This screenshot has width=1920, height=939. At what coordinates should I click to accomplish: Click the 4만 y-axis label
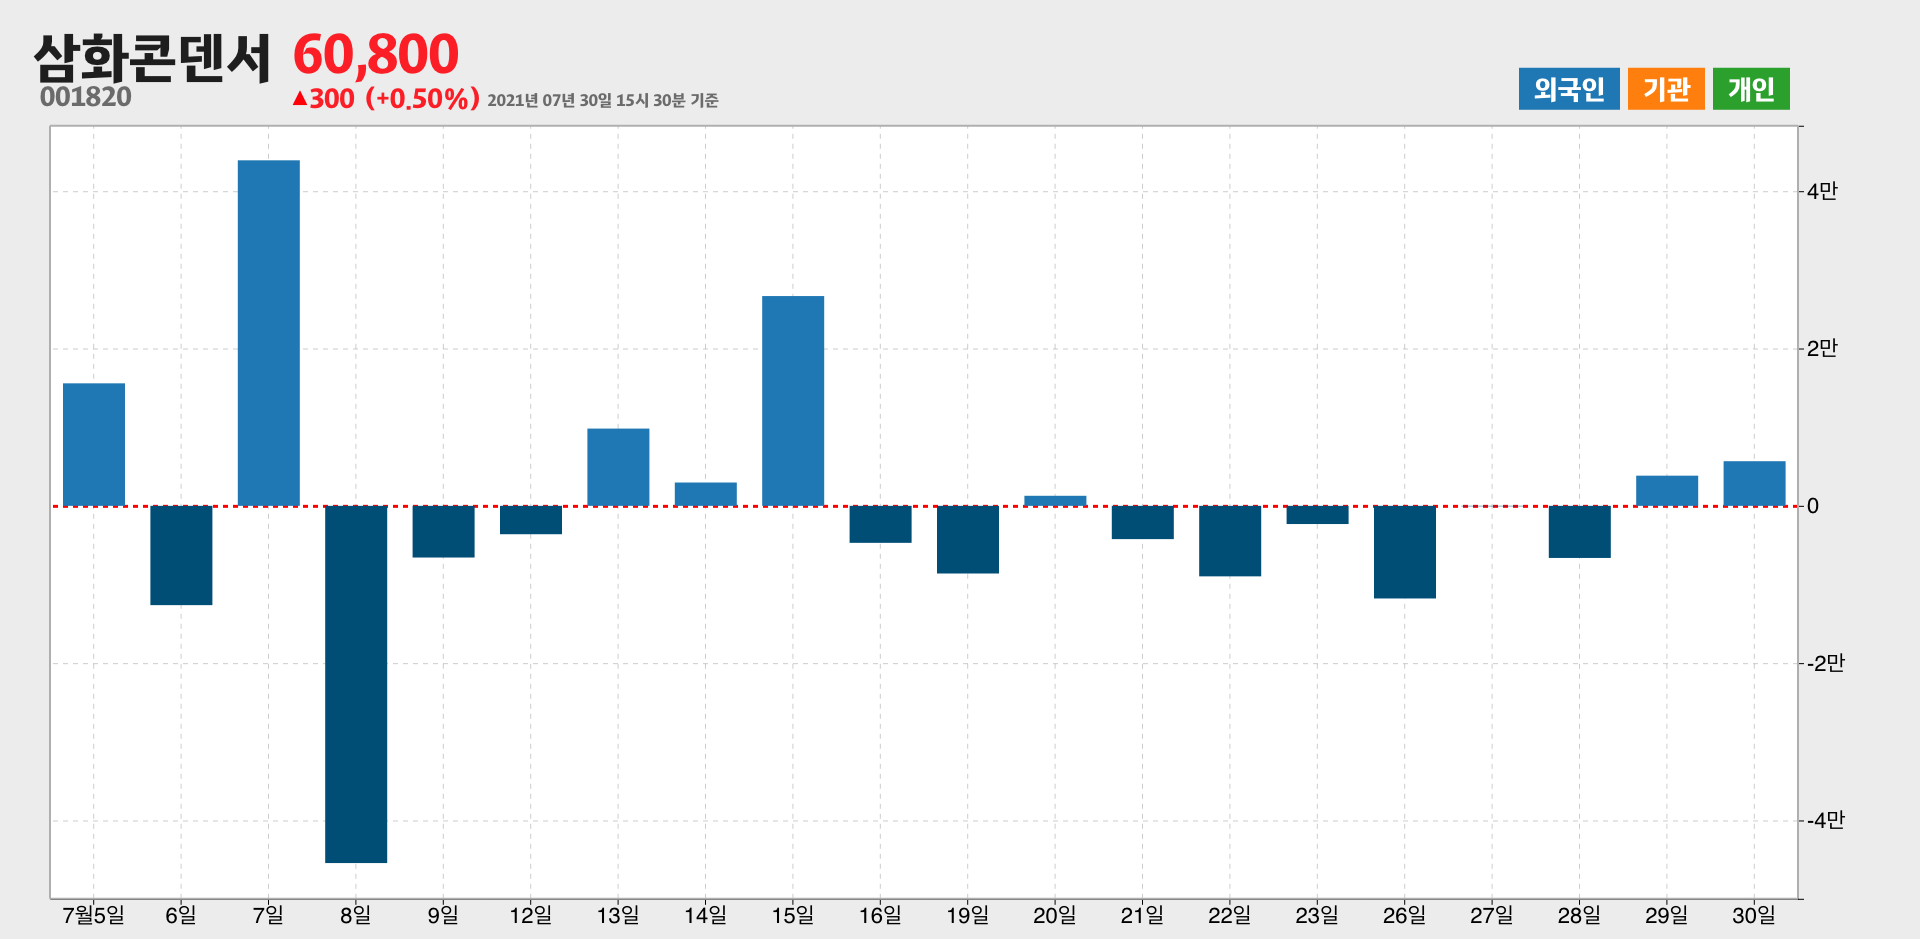(x=1822, y=191)
